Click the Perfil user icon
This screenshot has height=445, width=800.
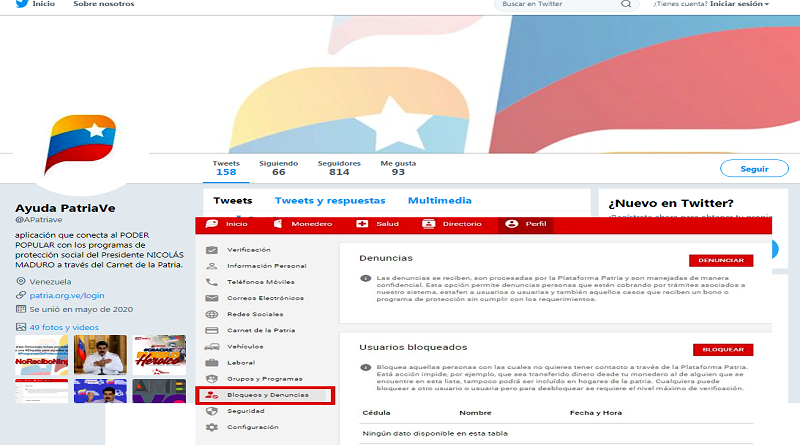pos(511,224)
